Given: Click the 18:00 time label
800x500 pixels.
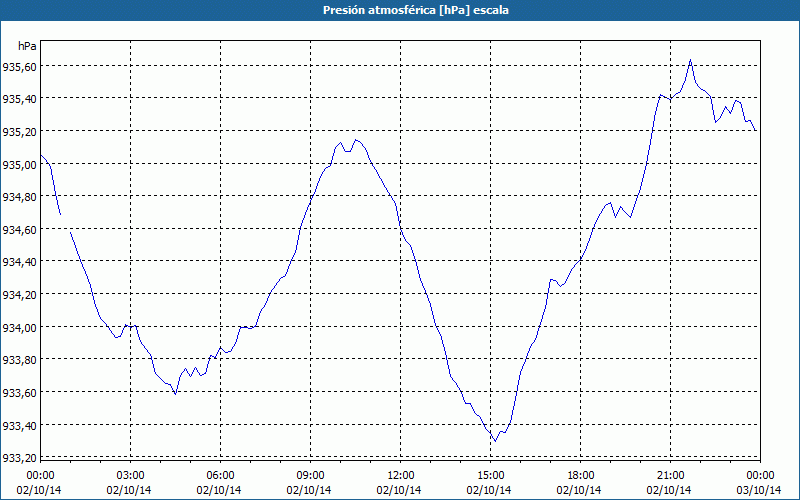Looking at the screenshot, I should (581, 476).
